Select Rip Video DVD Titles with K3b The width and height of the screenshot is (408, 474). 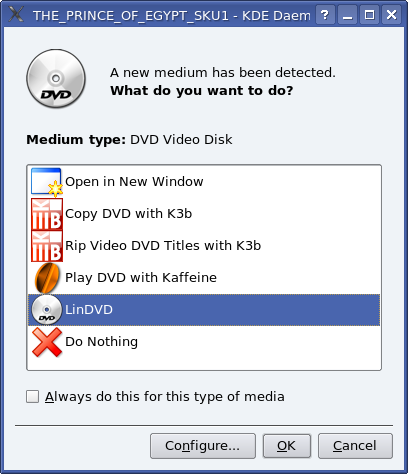pyautogui.click(x=204, y=246)
